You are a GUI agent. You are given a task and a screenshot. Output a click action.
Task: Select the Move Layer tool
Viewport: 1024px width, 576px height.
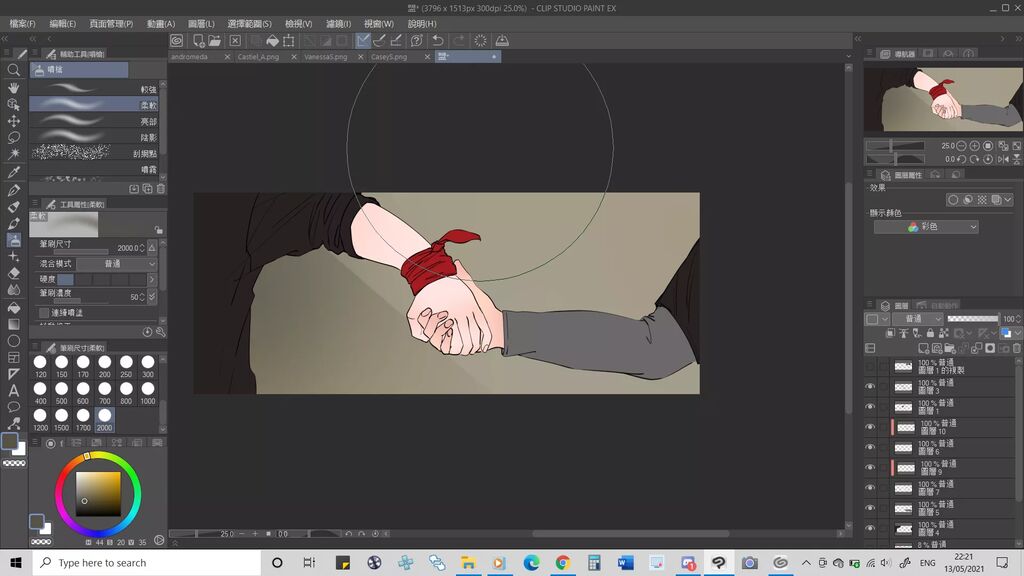[13, 121]
